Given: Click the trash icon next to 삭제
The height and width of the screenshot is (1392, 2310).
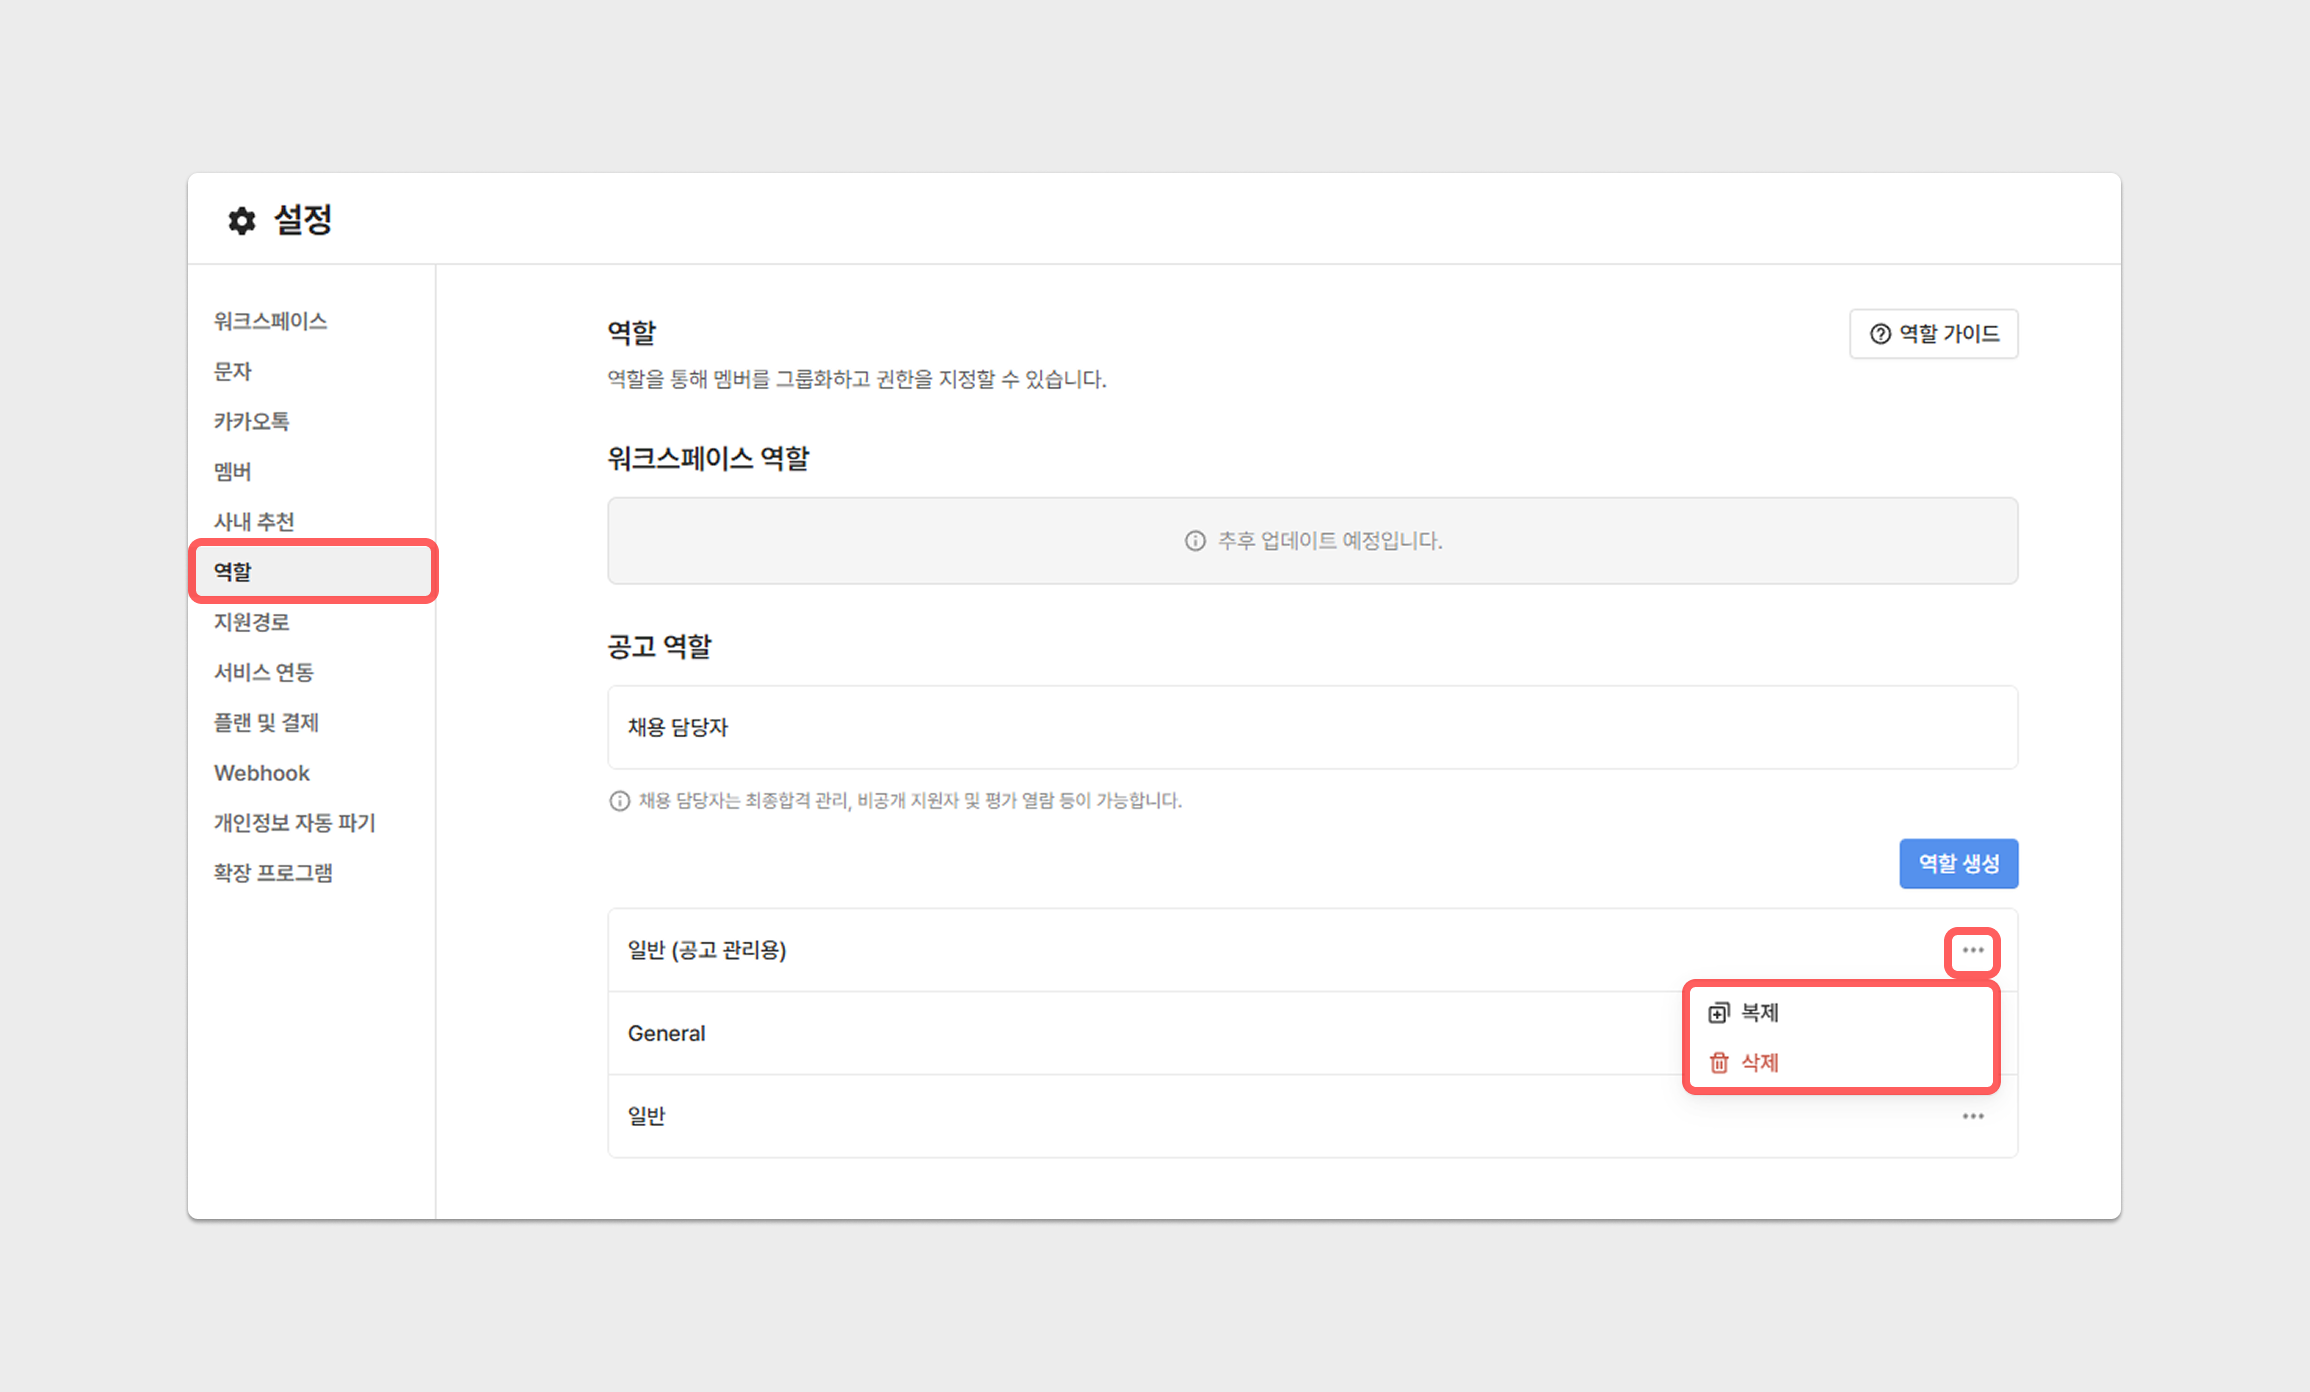Looking at the screenshot, I should 1718,1062.
